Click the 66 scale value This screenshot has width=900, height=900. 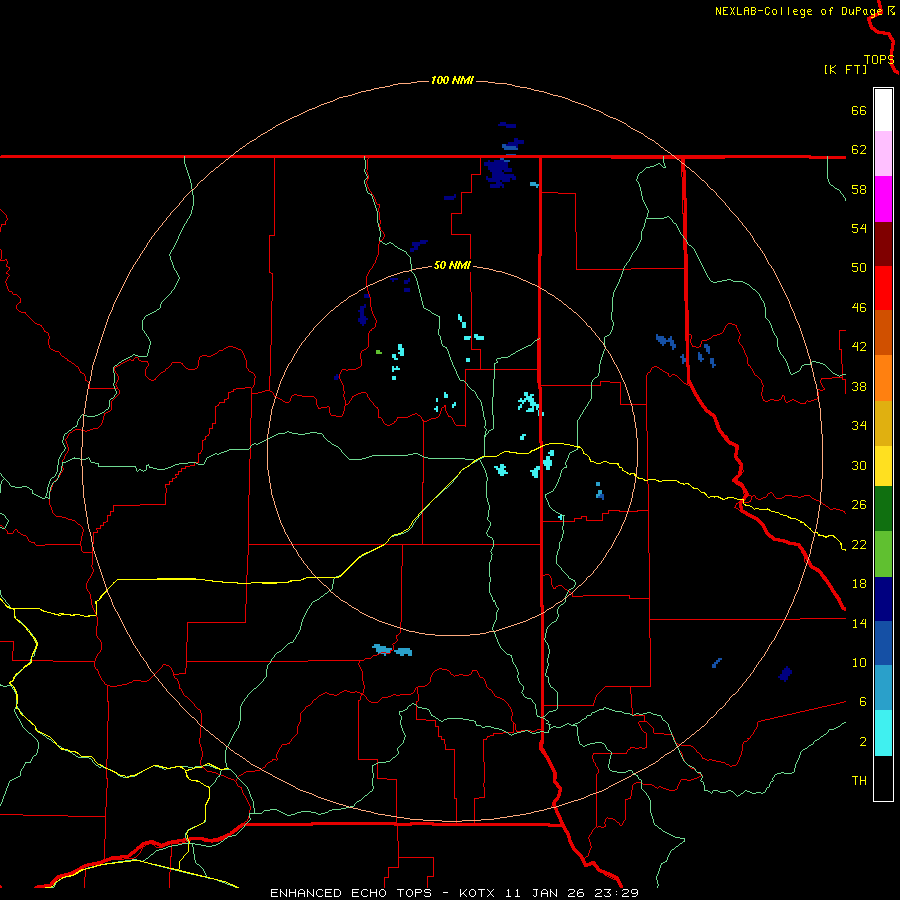pyautogui.click(x=859, y=111)
